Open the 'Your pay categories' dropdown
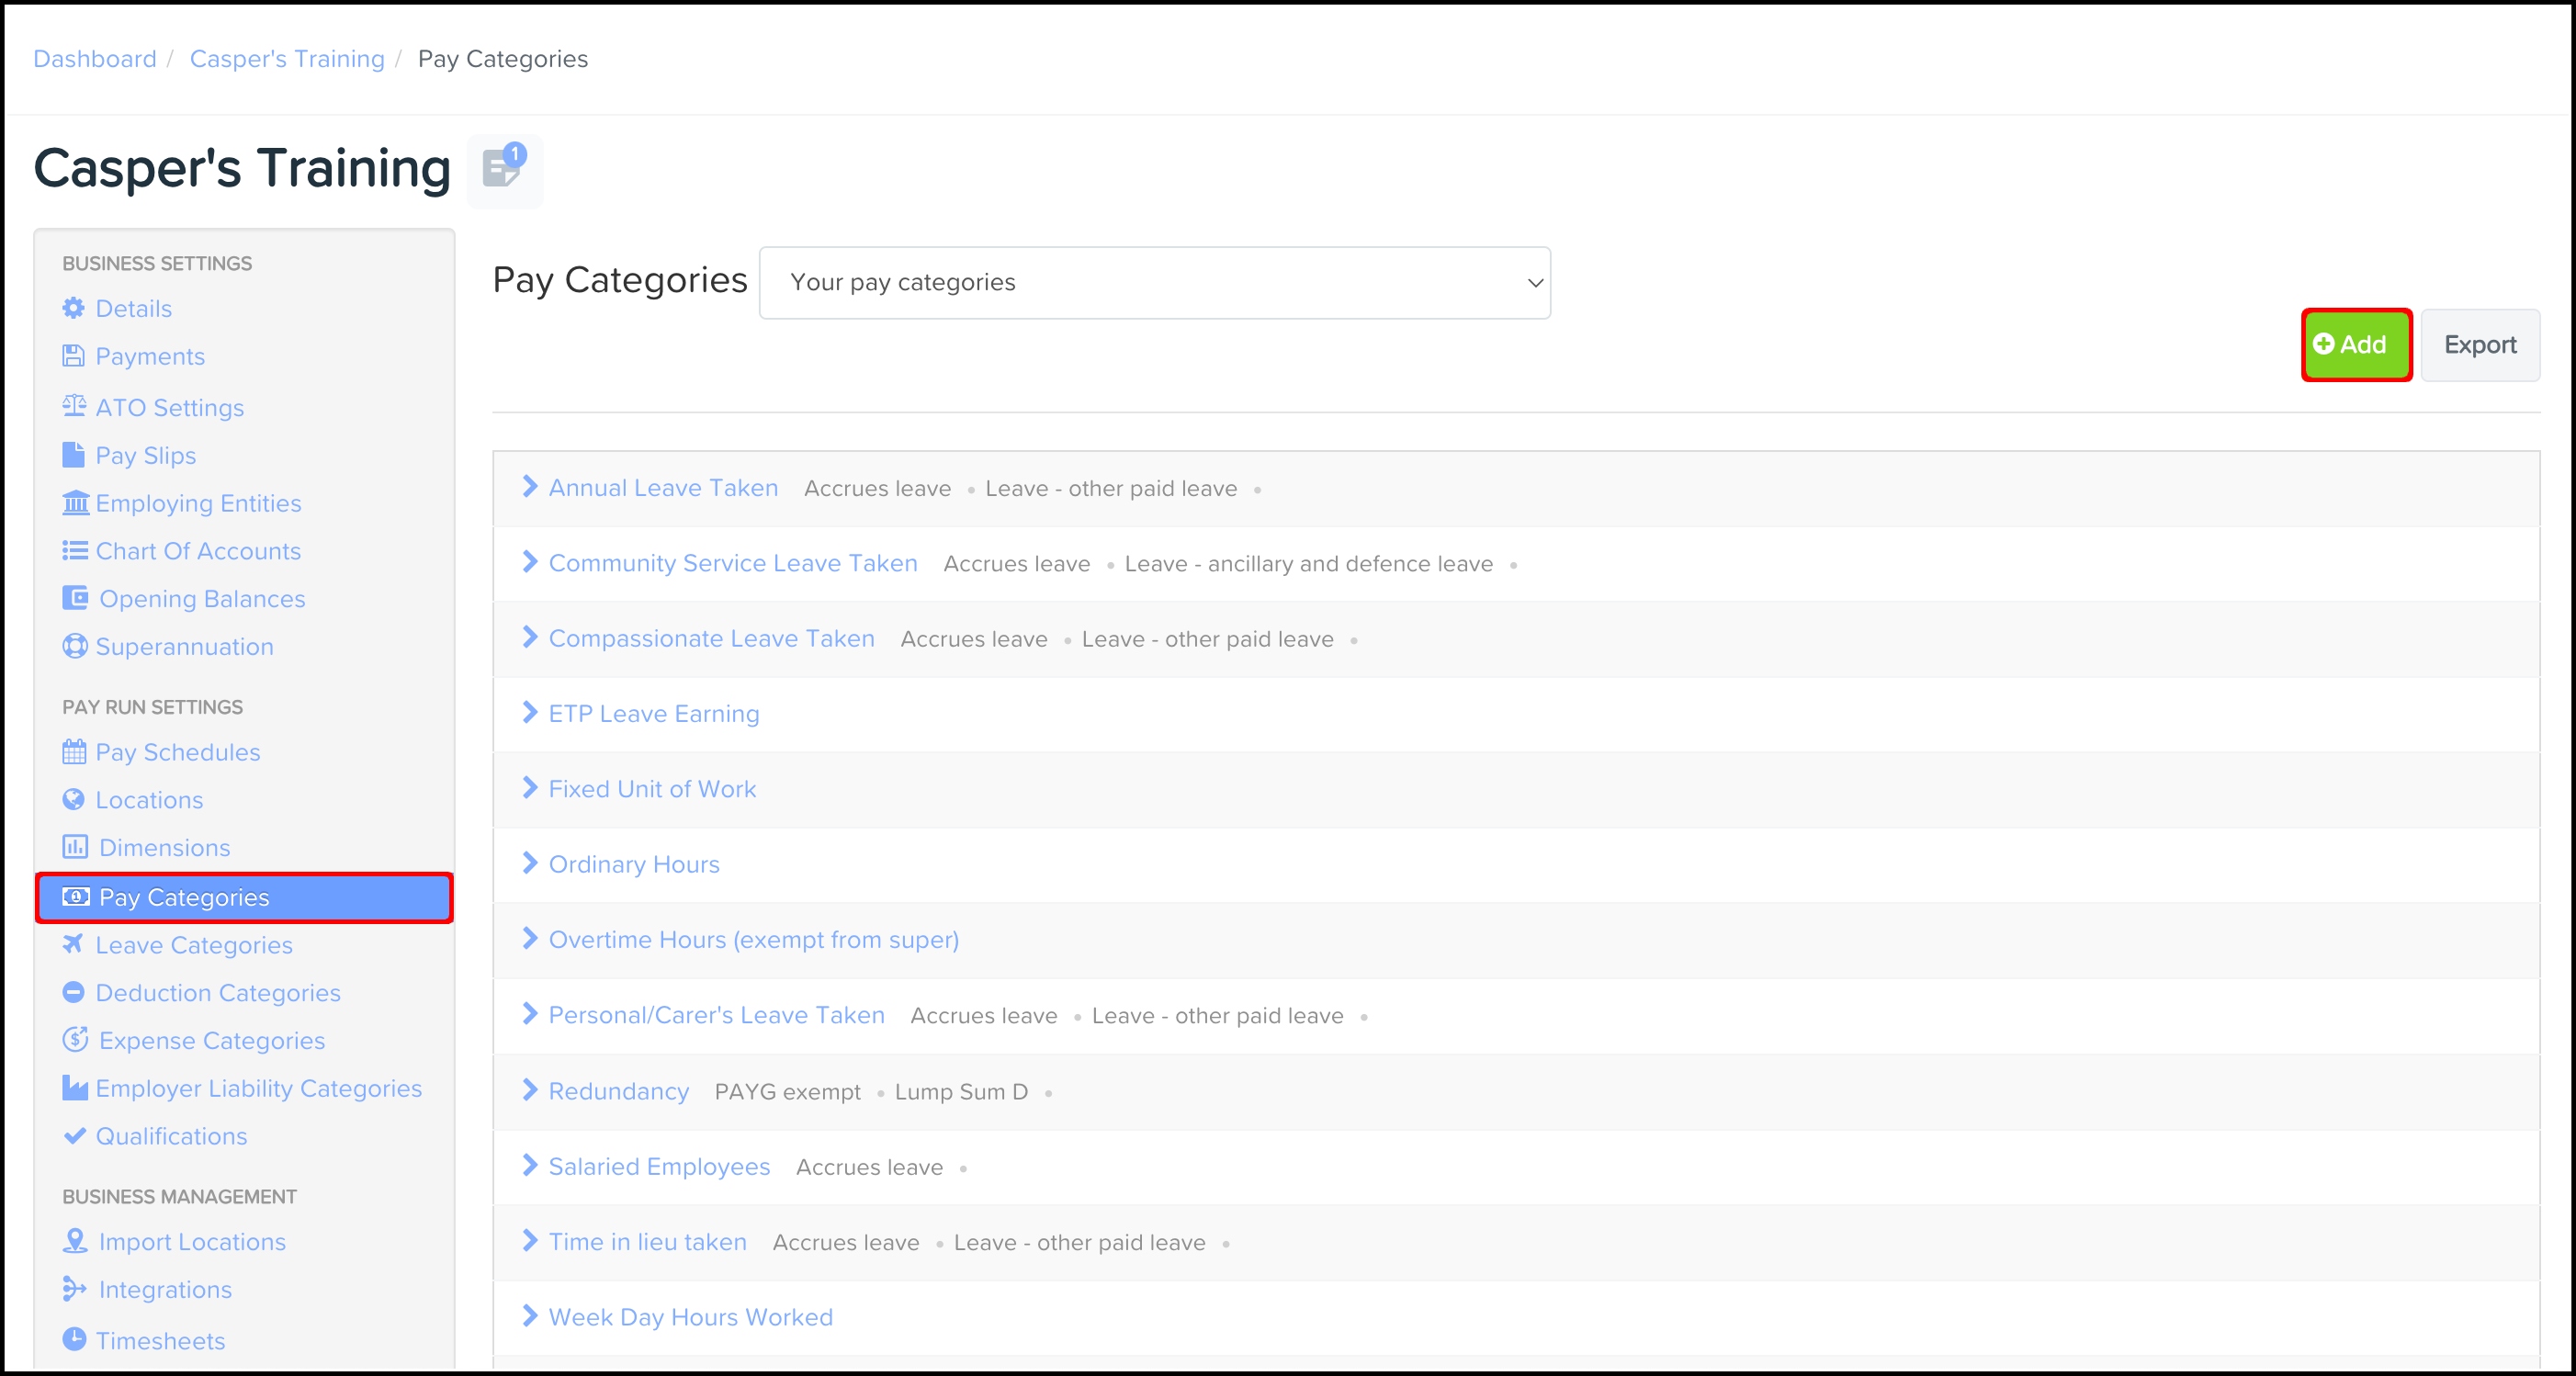The image size is (2576, 1376). [x=1154, y=283]
